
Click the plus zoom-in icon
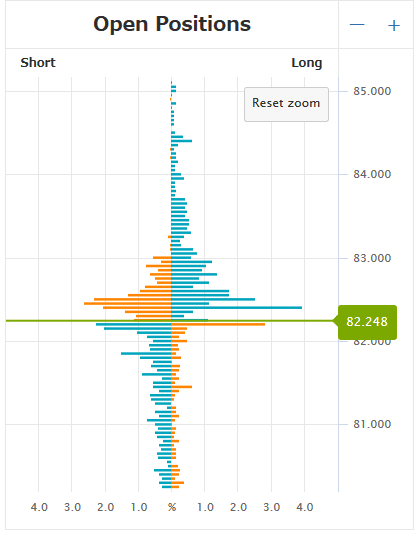point(394,25)
